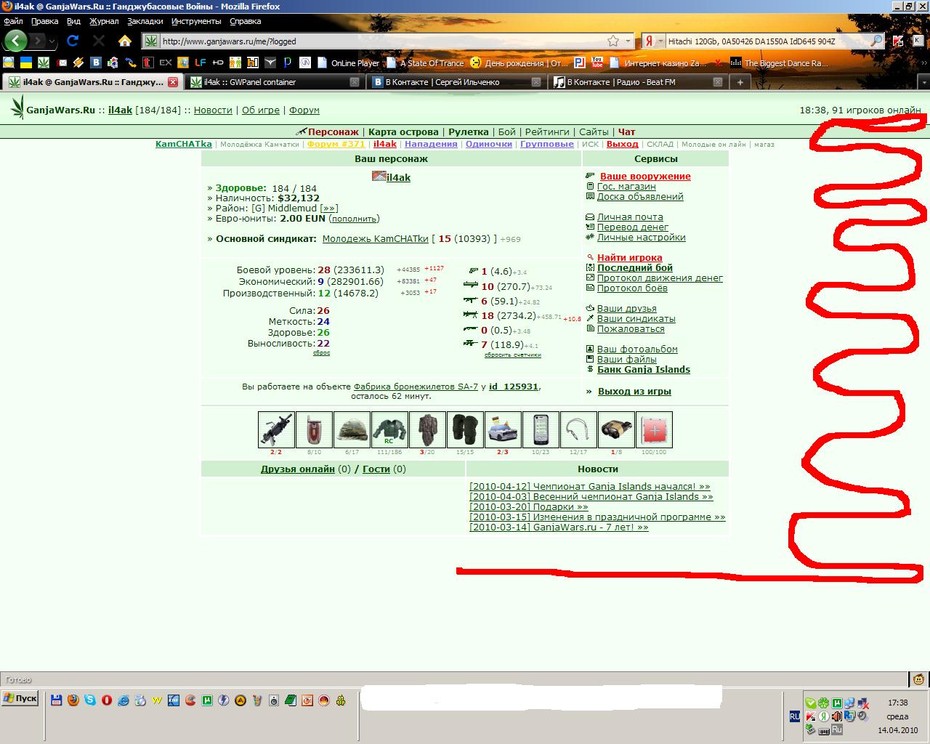
Task: Click into the URL address field
Action: click(x=383, y=42)
